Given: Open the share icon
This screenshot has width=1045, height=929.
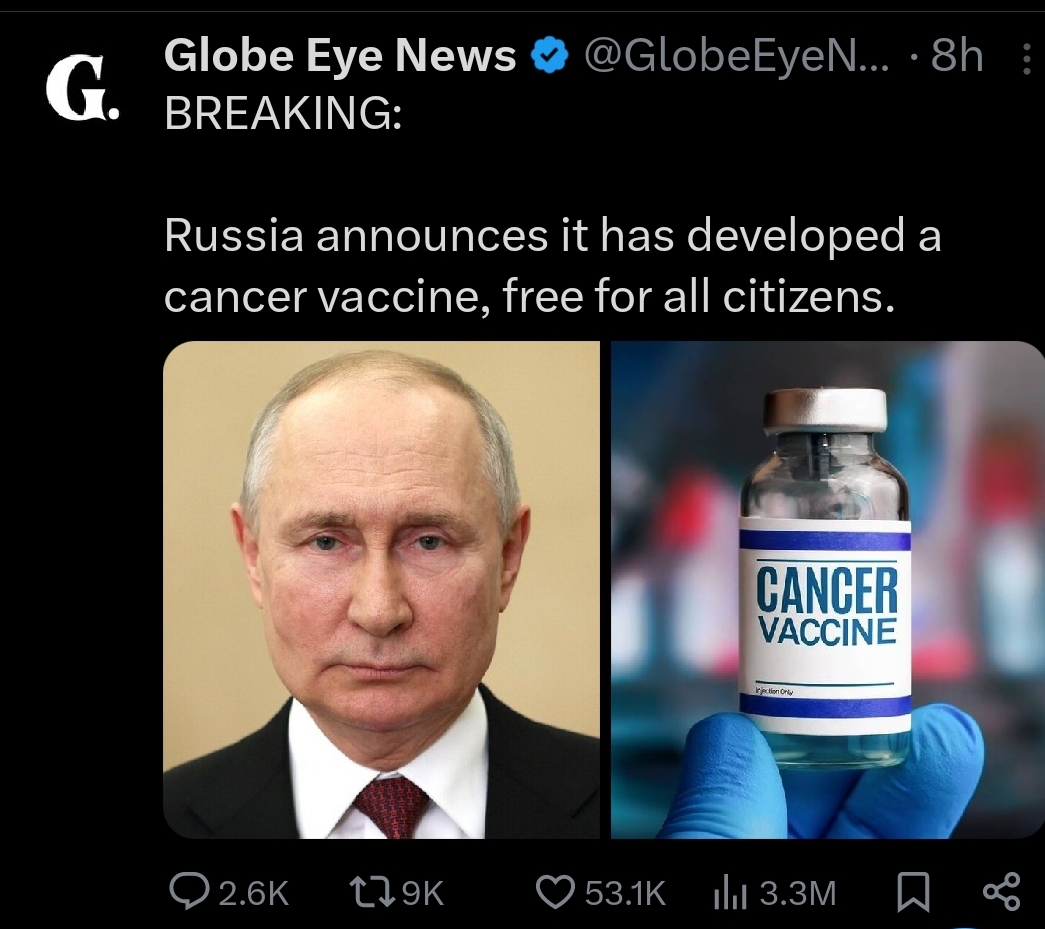Looking at the screenshot, I should point(1002,892).
